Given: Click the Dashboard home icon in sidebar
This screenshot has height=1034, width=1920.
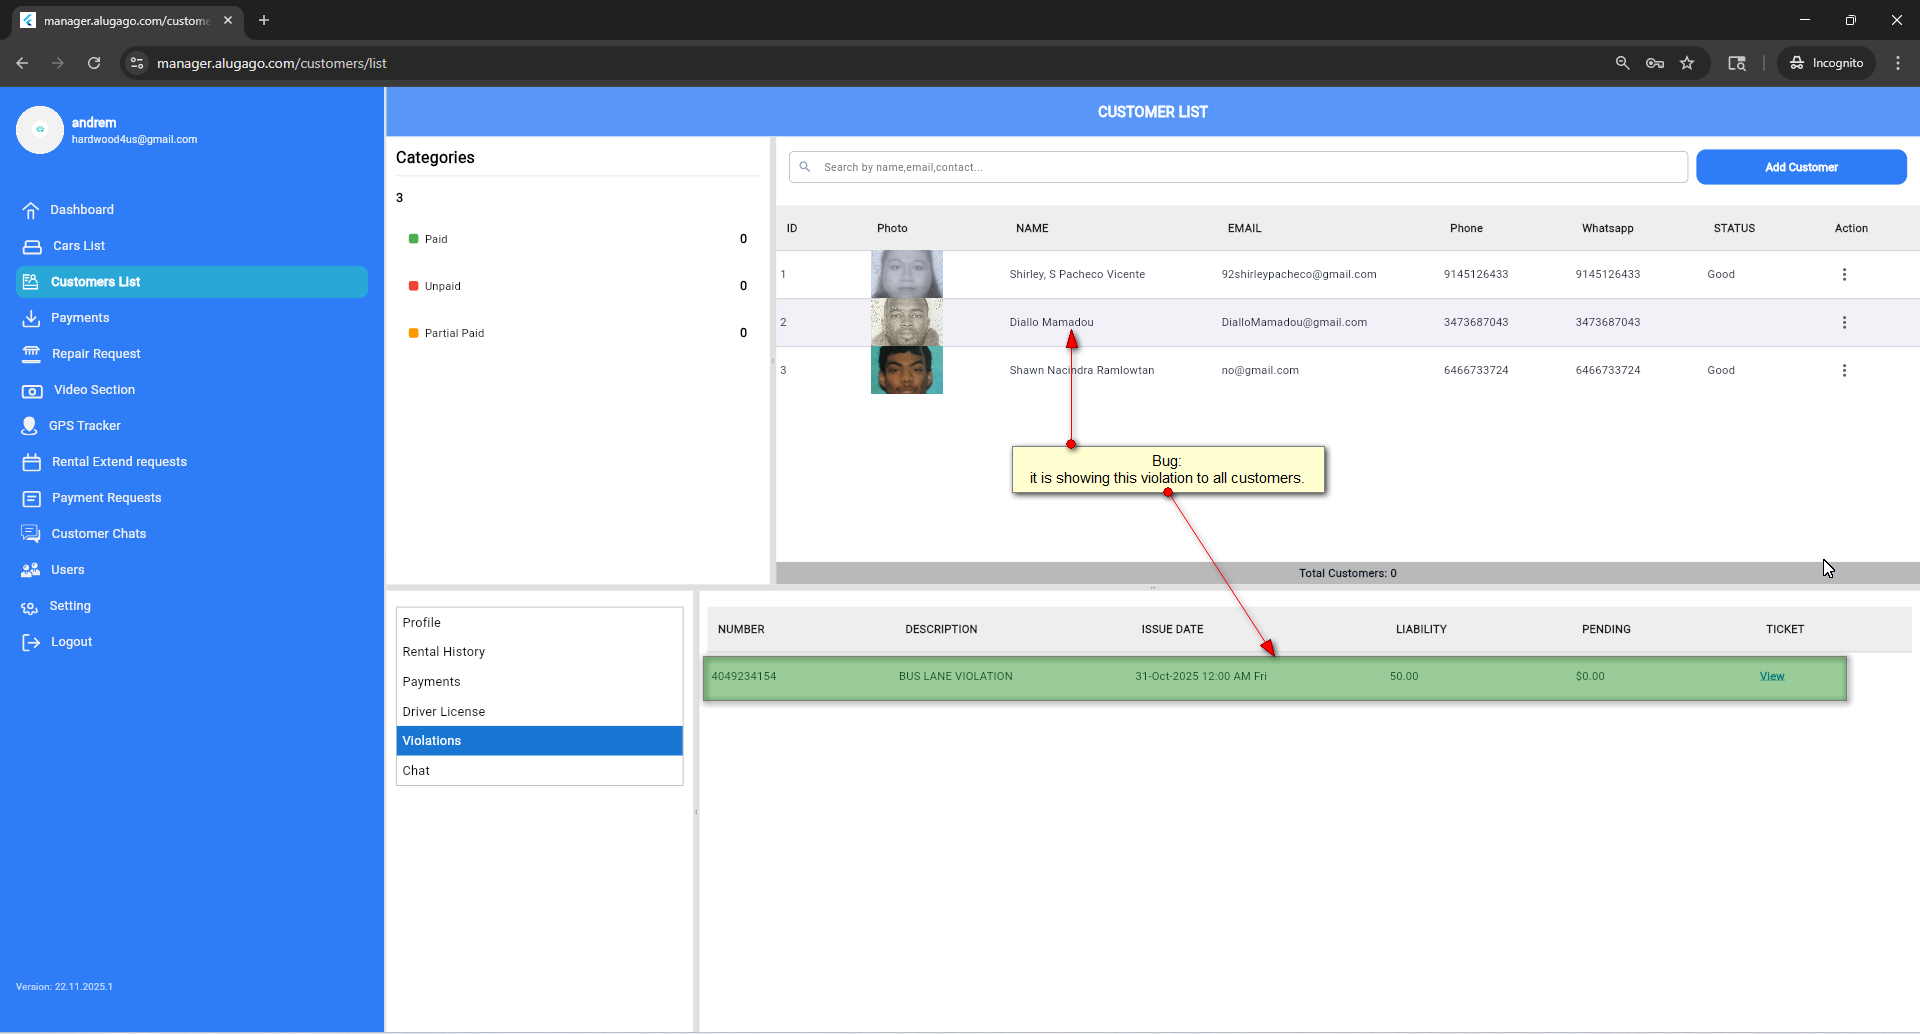Looking at the screenshot, I should pos(31,210).
